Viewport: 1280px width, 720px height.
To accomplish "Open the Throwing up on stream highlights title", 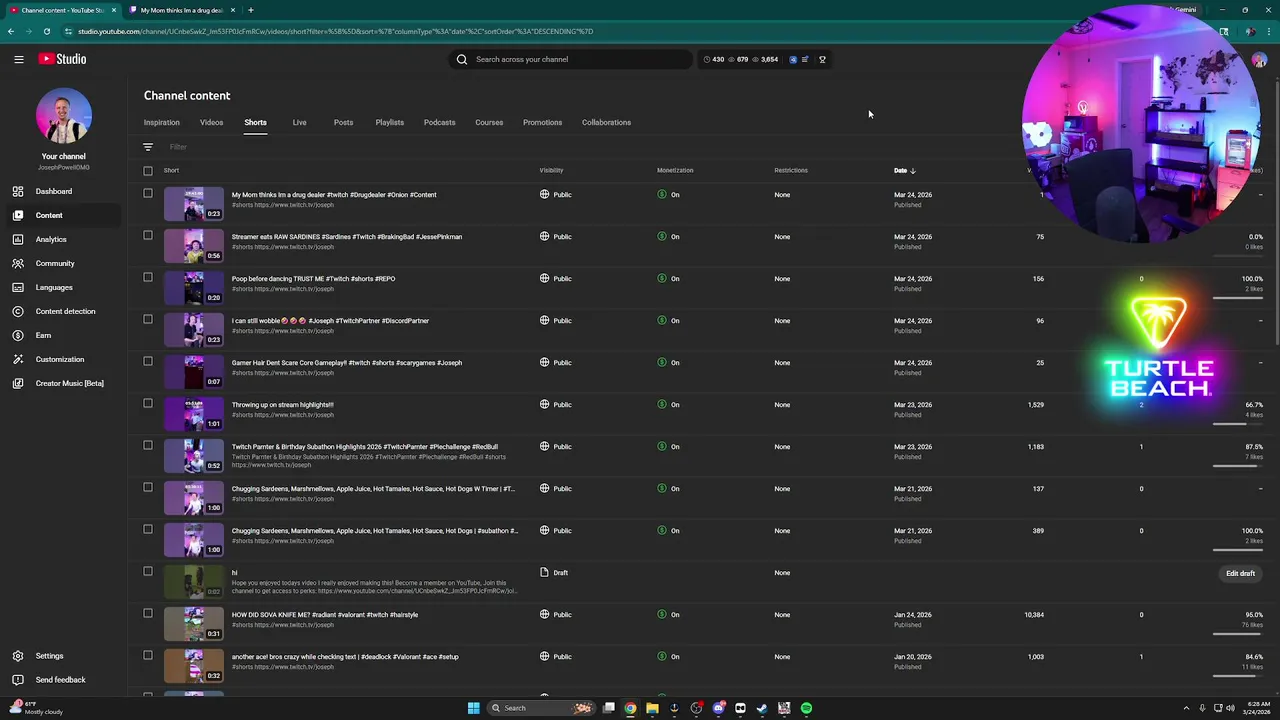I will pos(283,405).
